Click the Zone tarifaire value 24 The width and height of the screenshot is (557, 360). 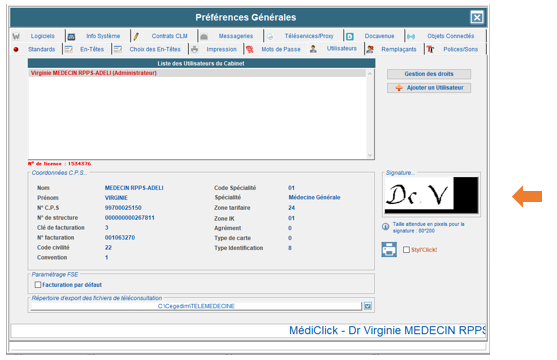[292, 208]
